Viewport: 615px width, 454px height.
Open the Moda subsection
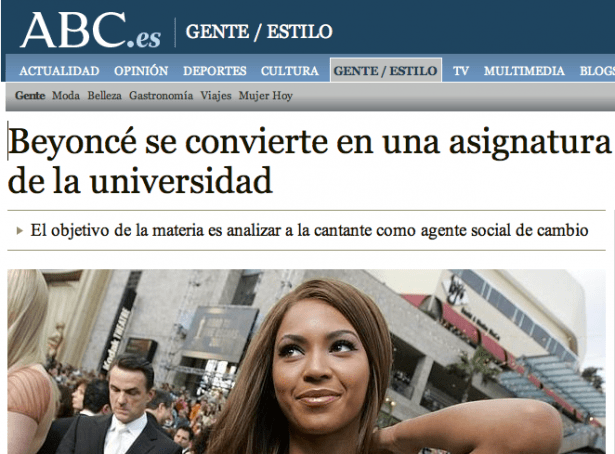click(66, 96)
